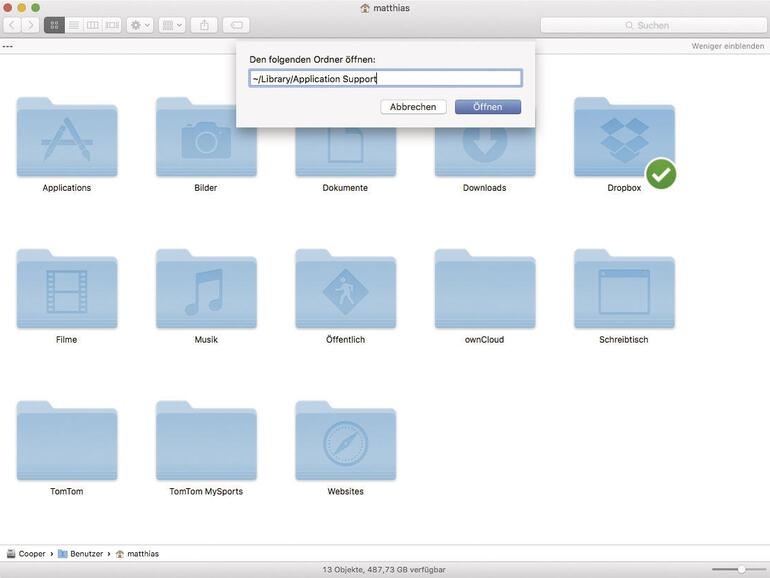Click the Edit Tags toolbar icon

click(x=236, y=25)
